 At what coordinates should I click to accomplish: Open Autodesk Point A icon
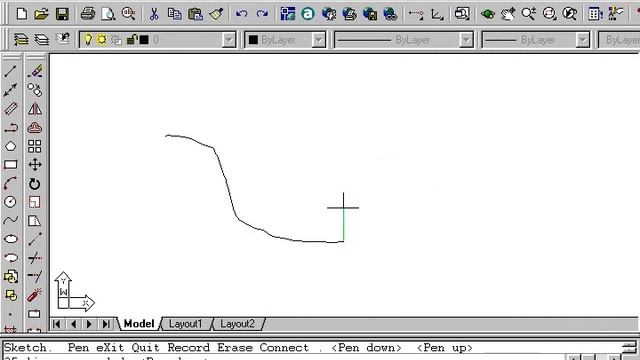308,14
